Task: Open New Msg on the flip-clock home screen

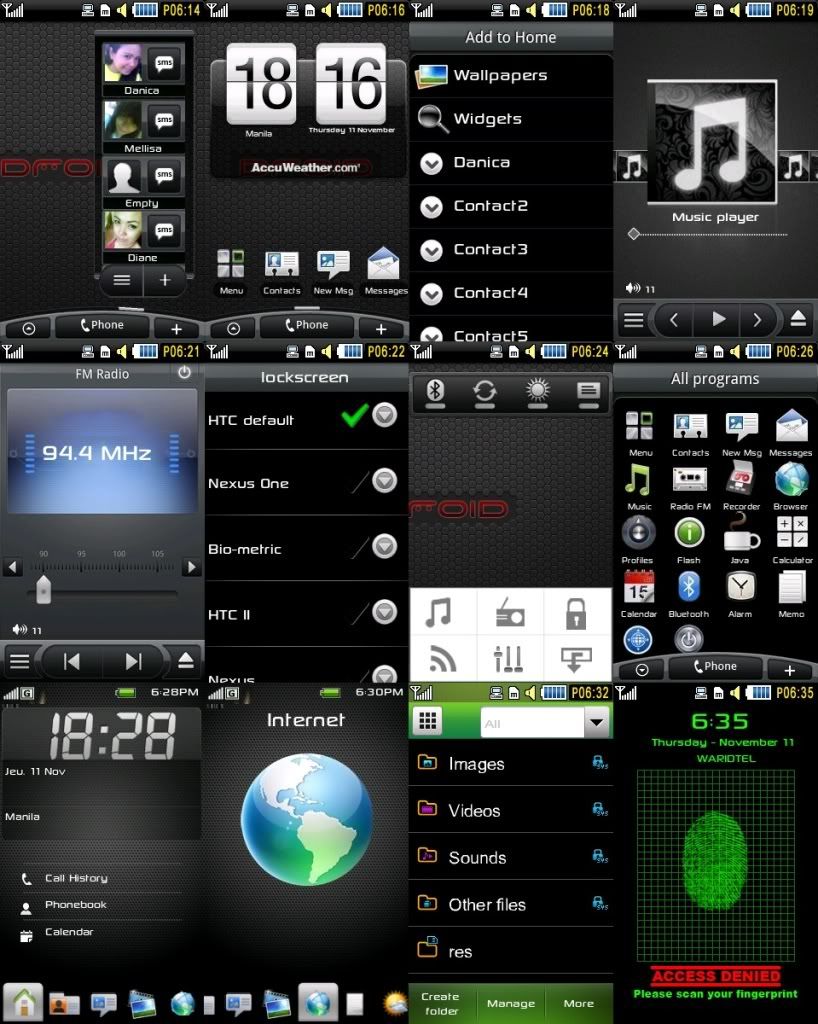Action: 333,272
